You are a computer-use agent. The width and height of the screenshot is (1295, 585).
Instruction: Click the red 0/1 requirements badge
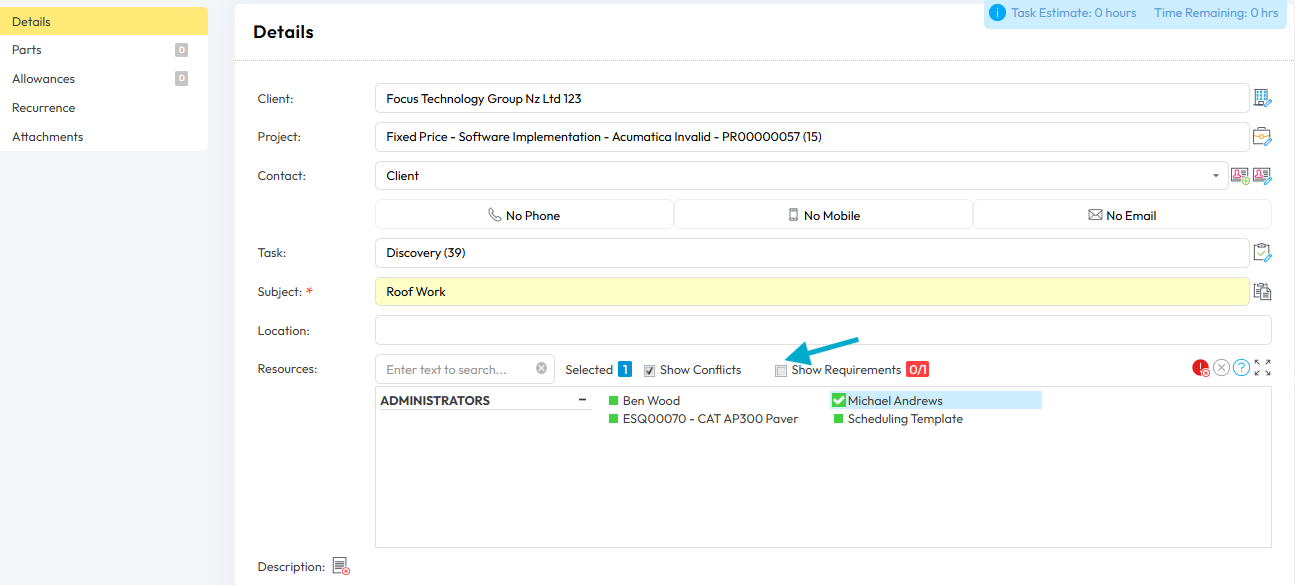pos(918,370)
